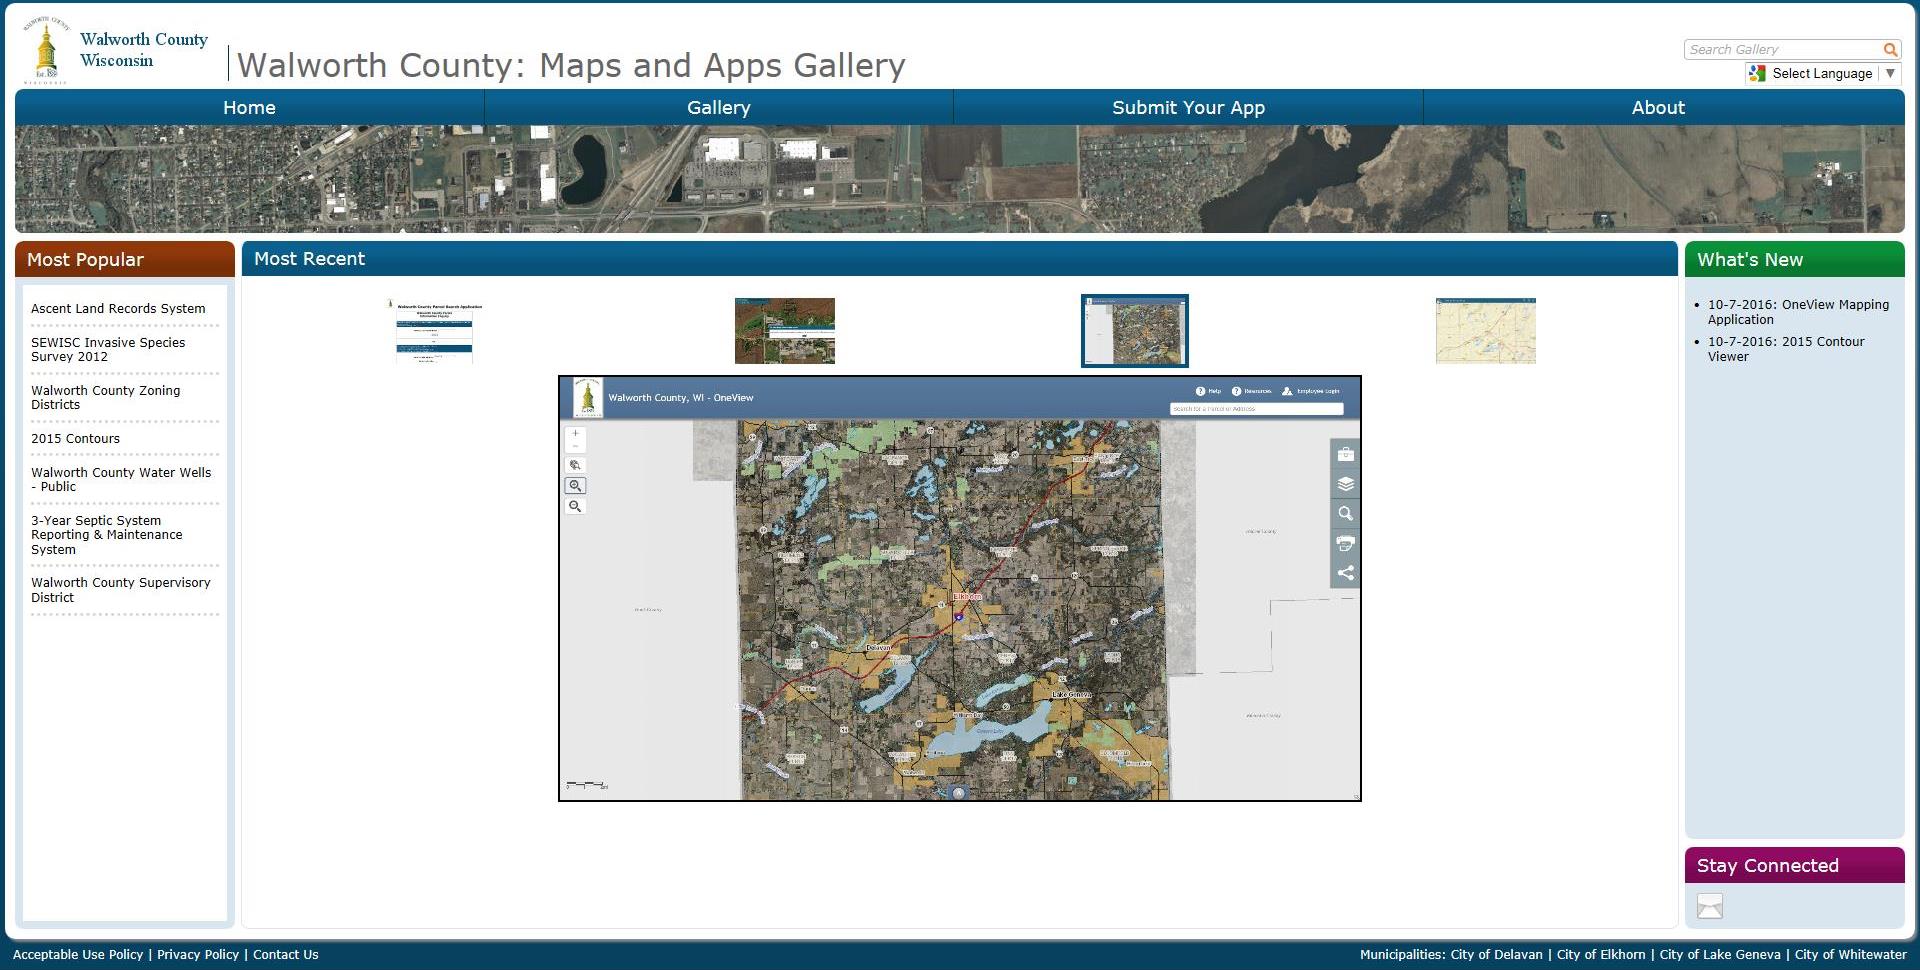This screenshot has width=1920, height=970.
Task: Click the parcel or address search field
Action: click(x=1256, y=408)
